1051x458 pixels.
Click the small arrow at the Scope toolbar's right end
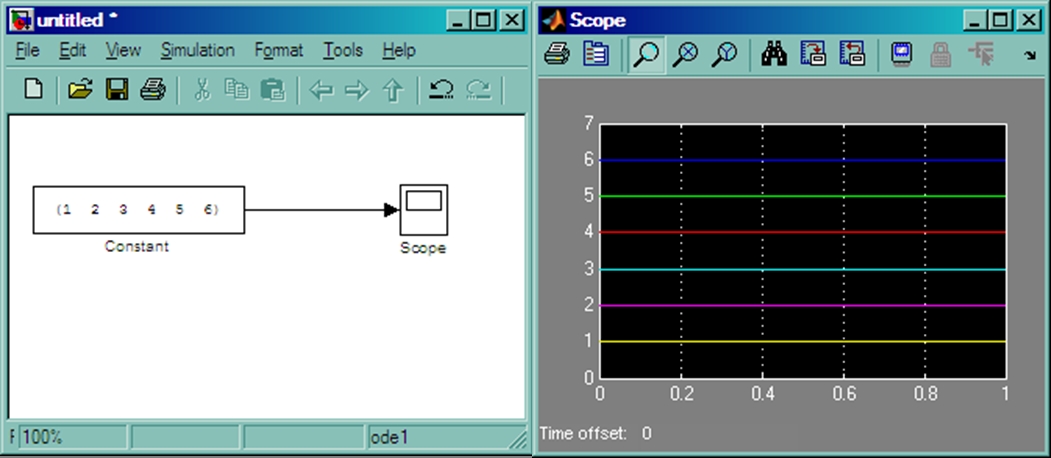[x=1029, y=55]
